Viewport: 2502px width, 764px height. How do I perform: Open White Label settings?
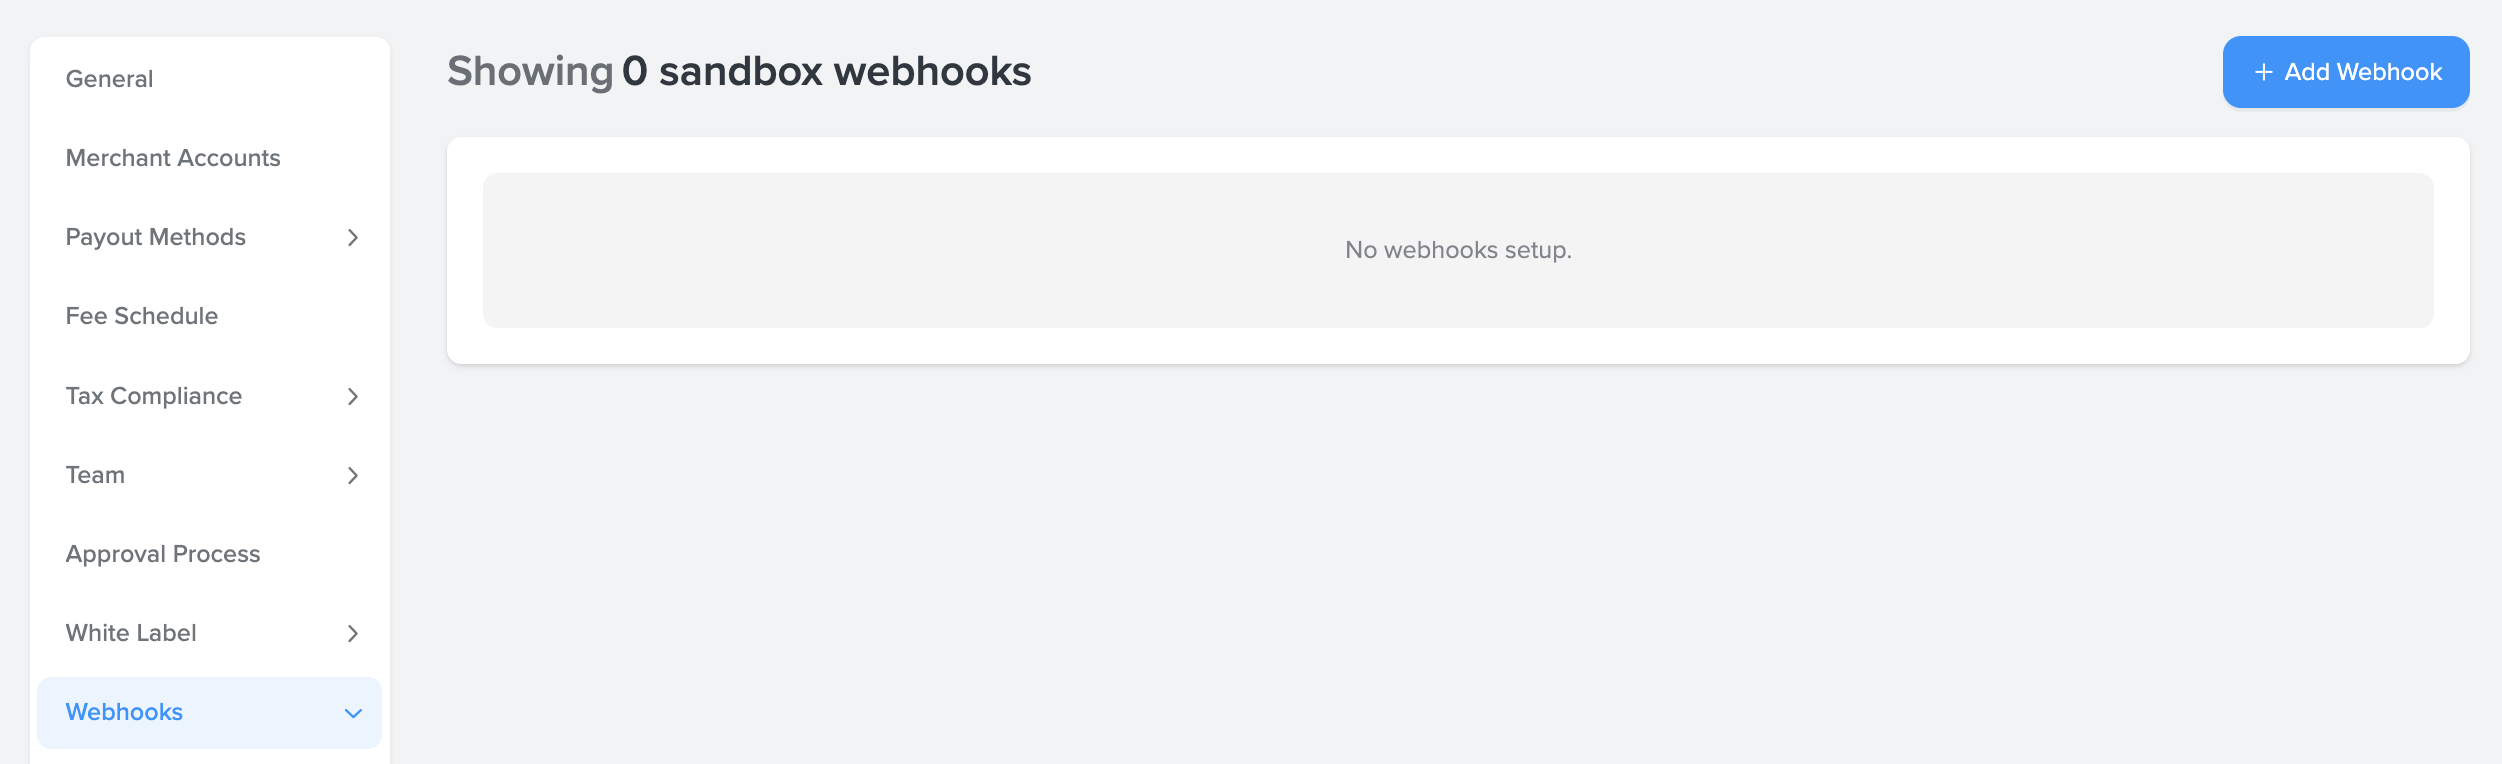pos(131,633)
